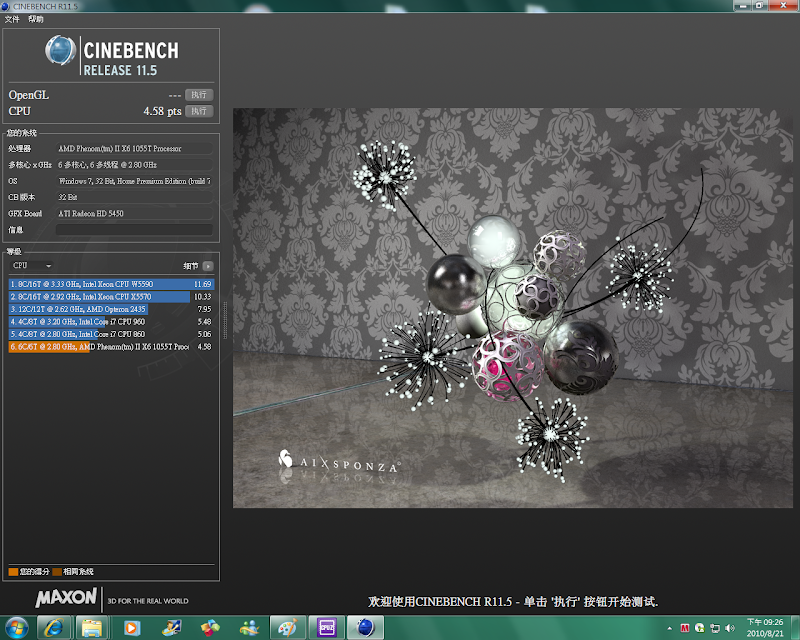
Task: Click the 信息 info input field
Action: pyautogui.click(x=134, y=230)
